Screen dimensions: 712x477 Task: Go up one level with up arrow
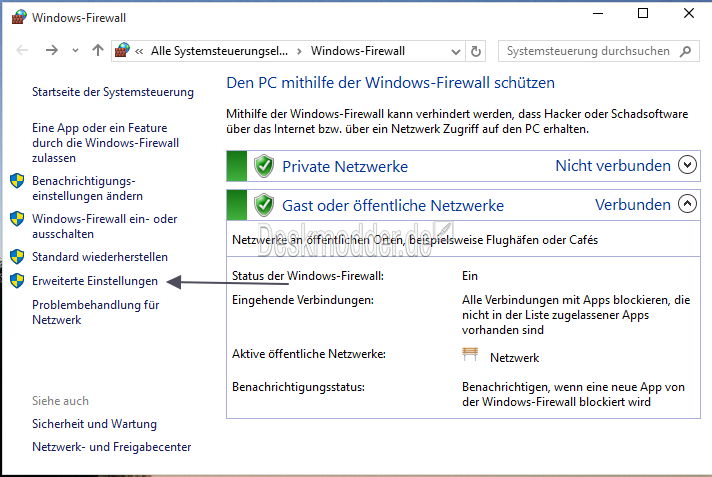[98, 50]
